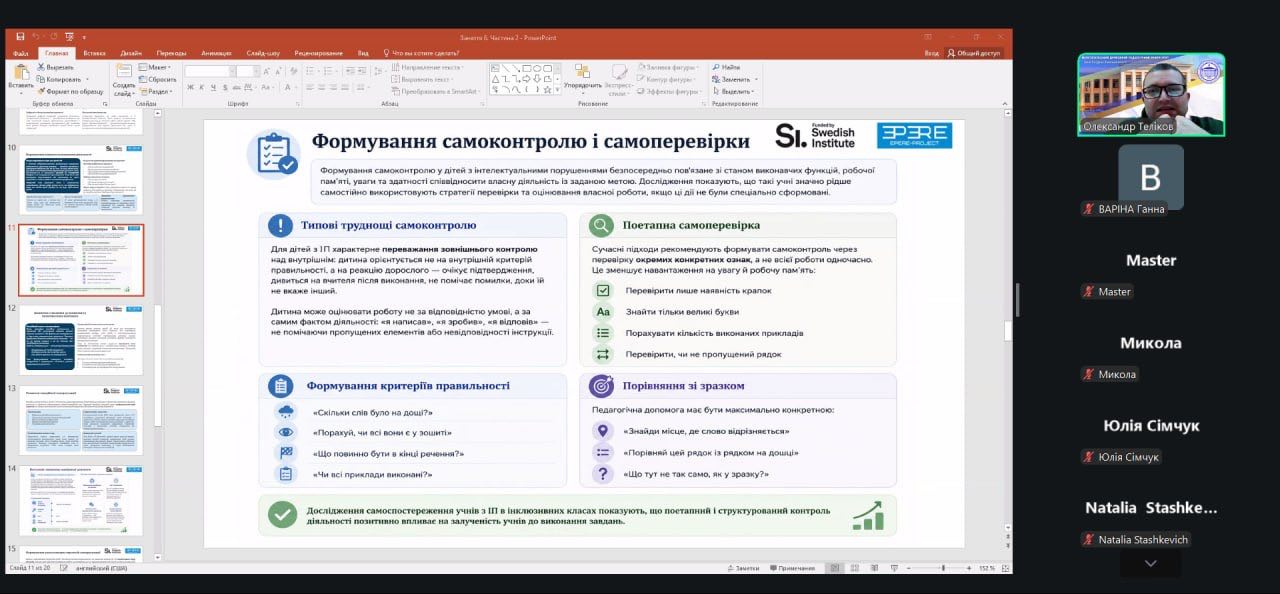Switch to the Переходы ribbon tab
This screenshot has height=594, width=1280.
coord(171,53)
